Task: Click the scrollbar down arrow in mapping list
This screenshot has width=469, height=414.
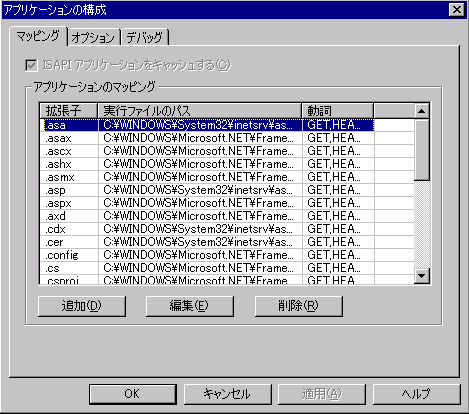Action: [x=422, y=276]
